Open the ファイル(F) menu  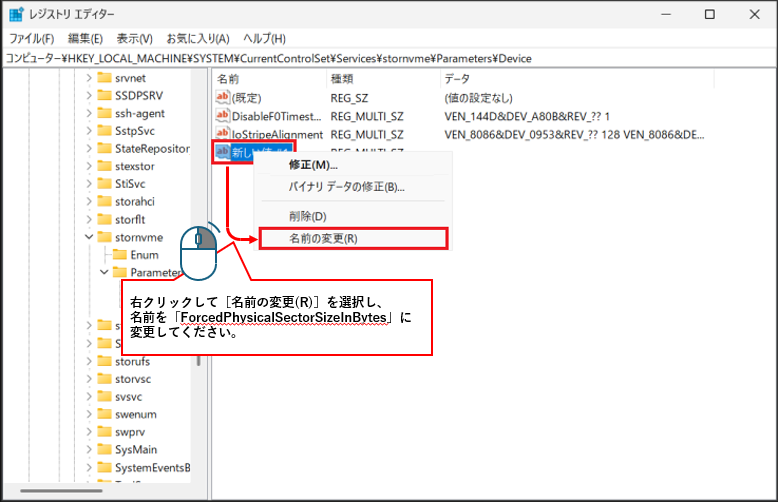pos(31,39)
